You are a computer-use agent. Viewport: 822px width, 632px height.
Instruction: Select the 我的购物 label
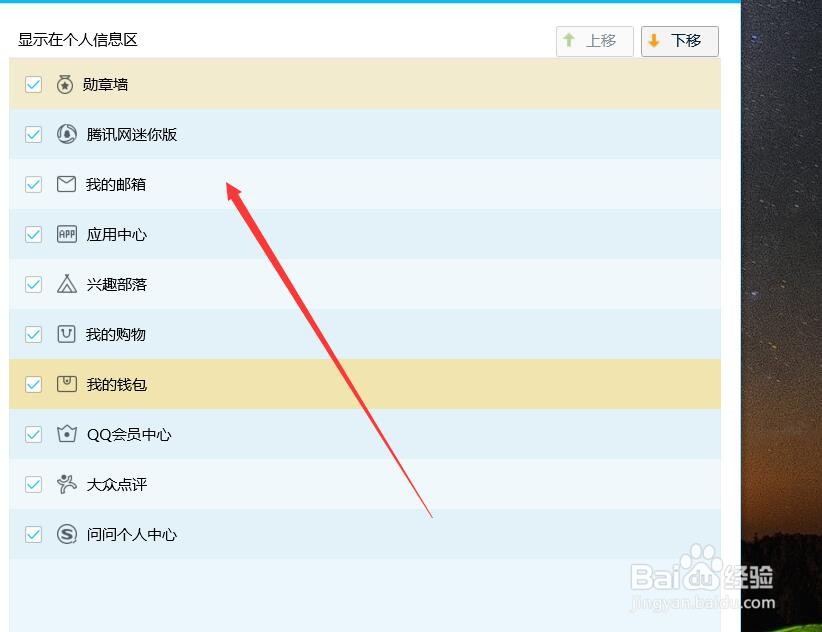[116, 334]
